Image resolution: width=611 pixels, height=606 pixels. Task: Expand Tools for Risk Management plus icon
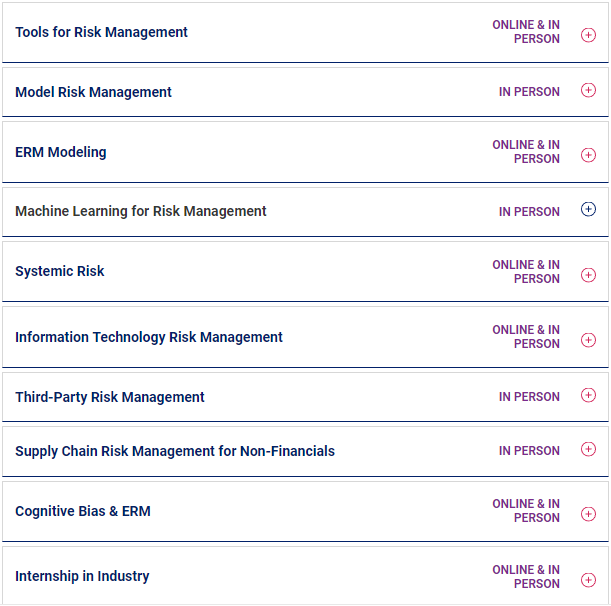tap(588, 35)
